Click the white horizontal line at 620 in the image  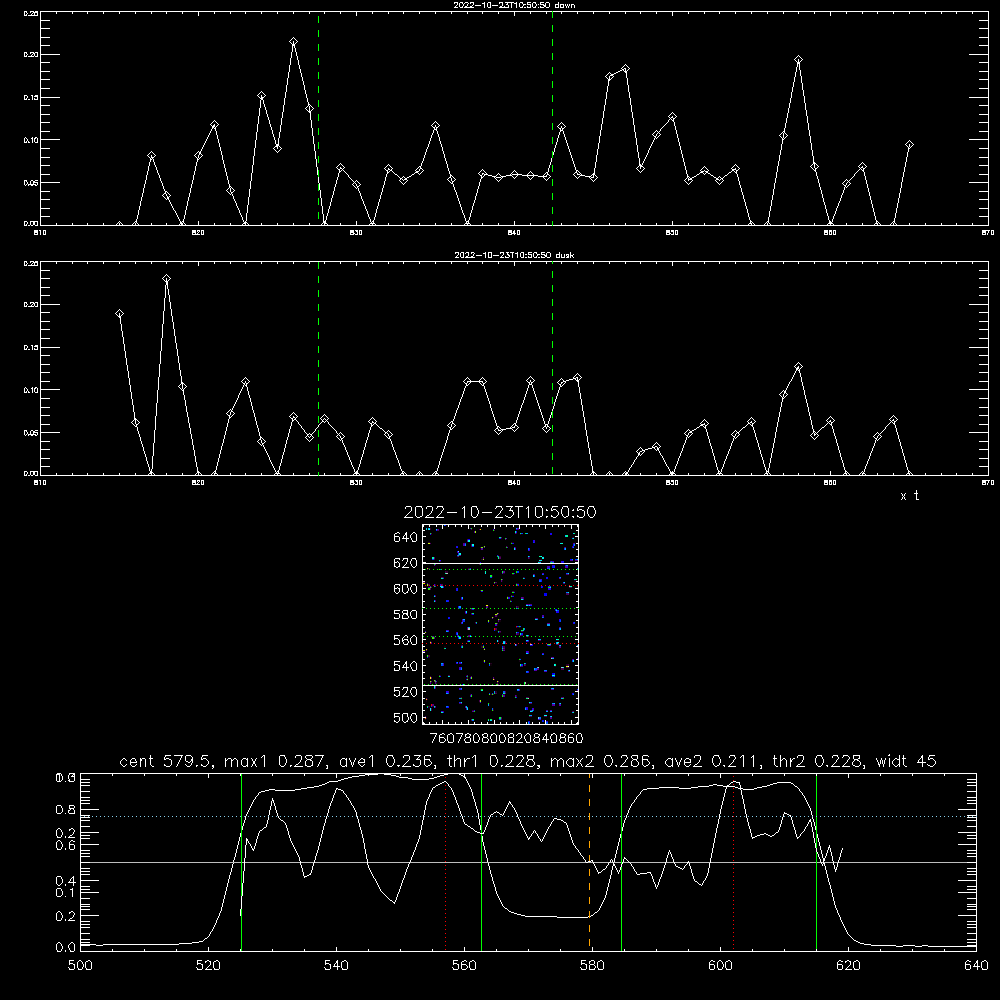coord(501,563)
